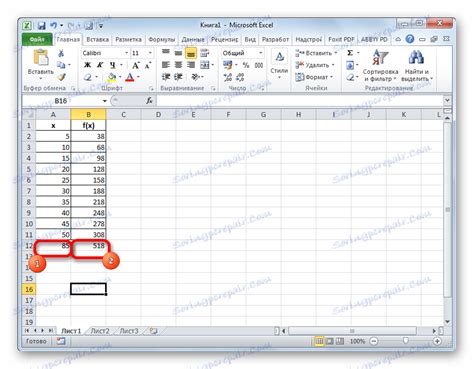Toggle Underline (Ч) formatting
Image resolution: width=474 pixels, height=369 pixels.
pos(113,65)
